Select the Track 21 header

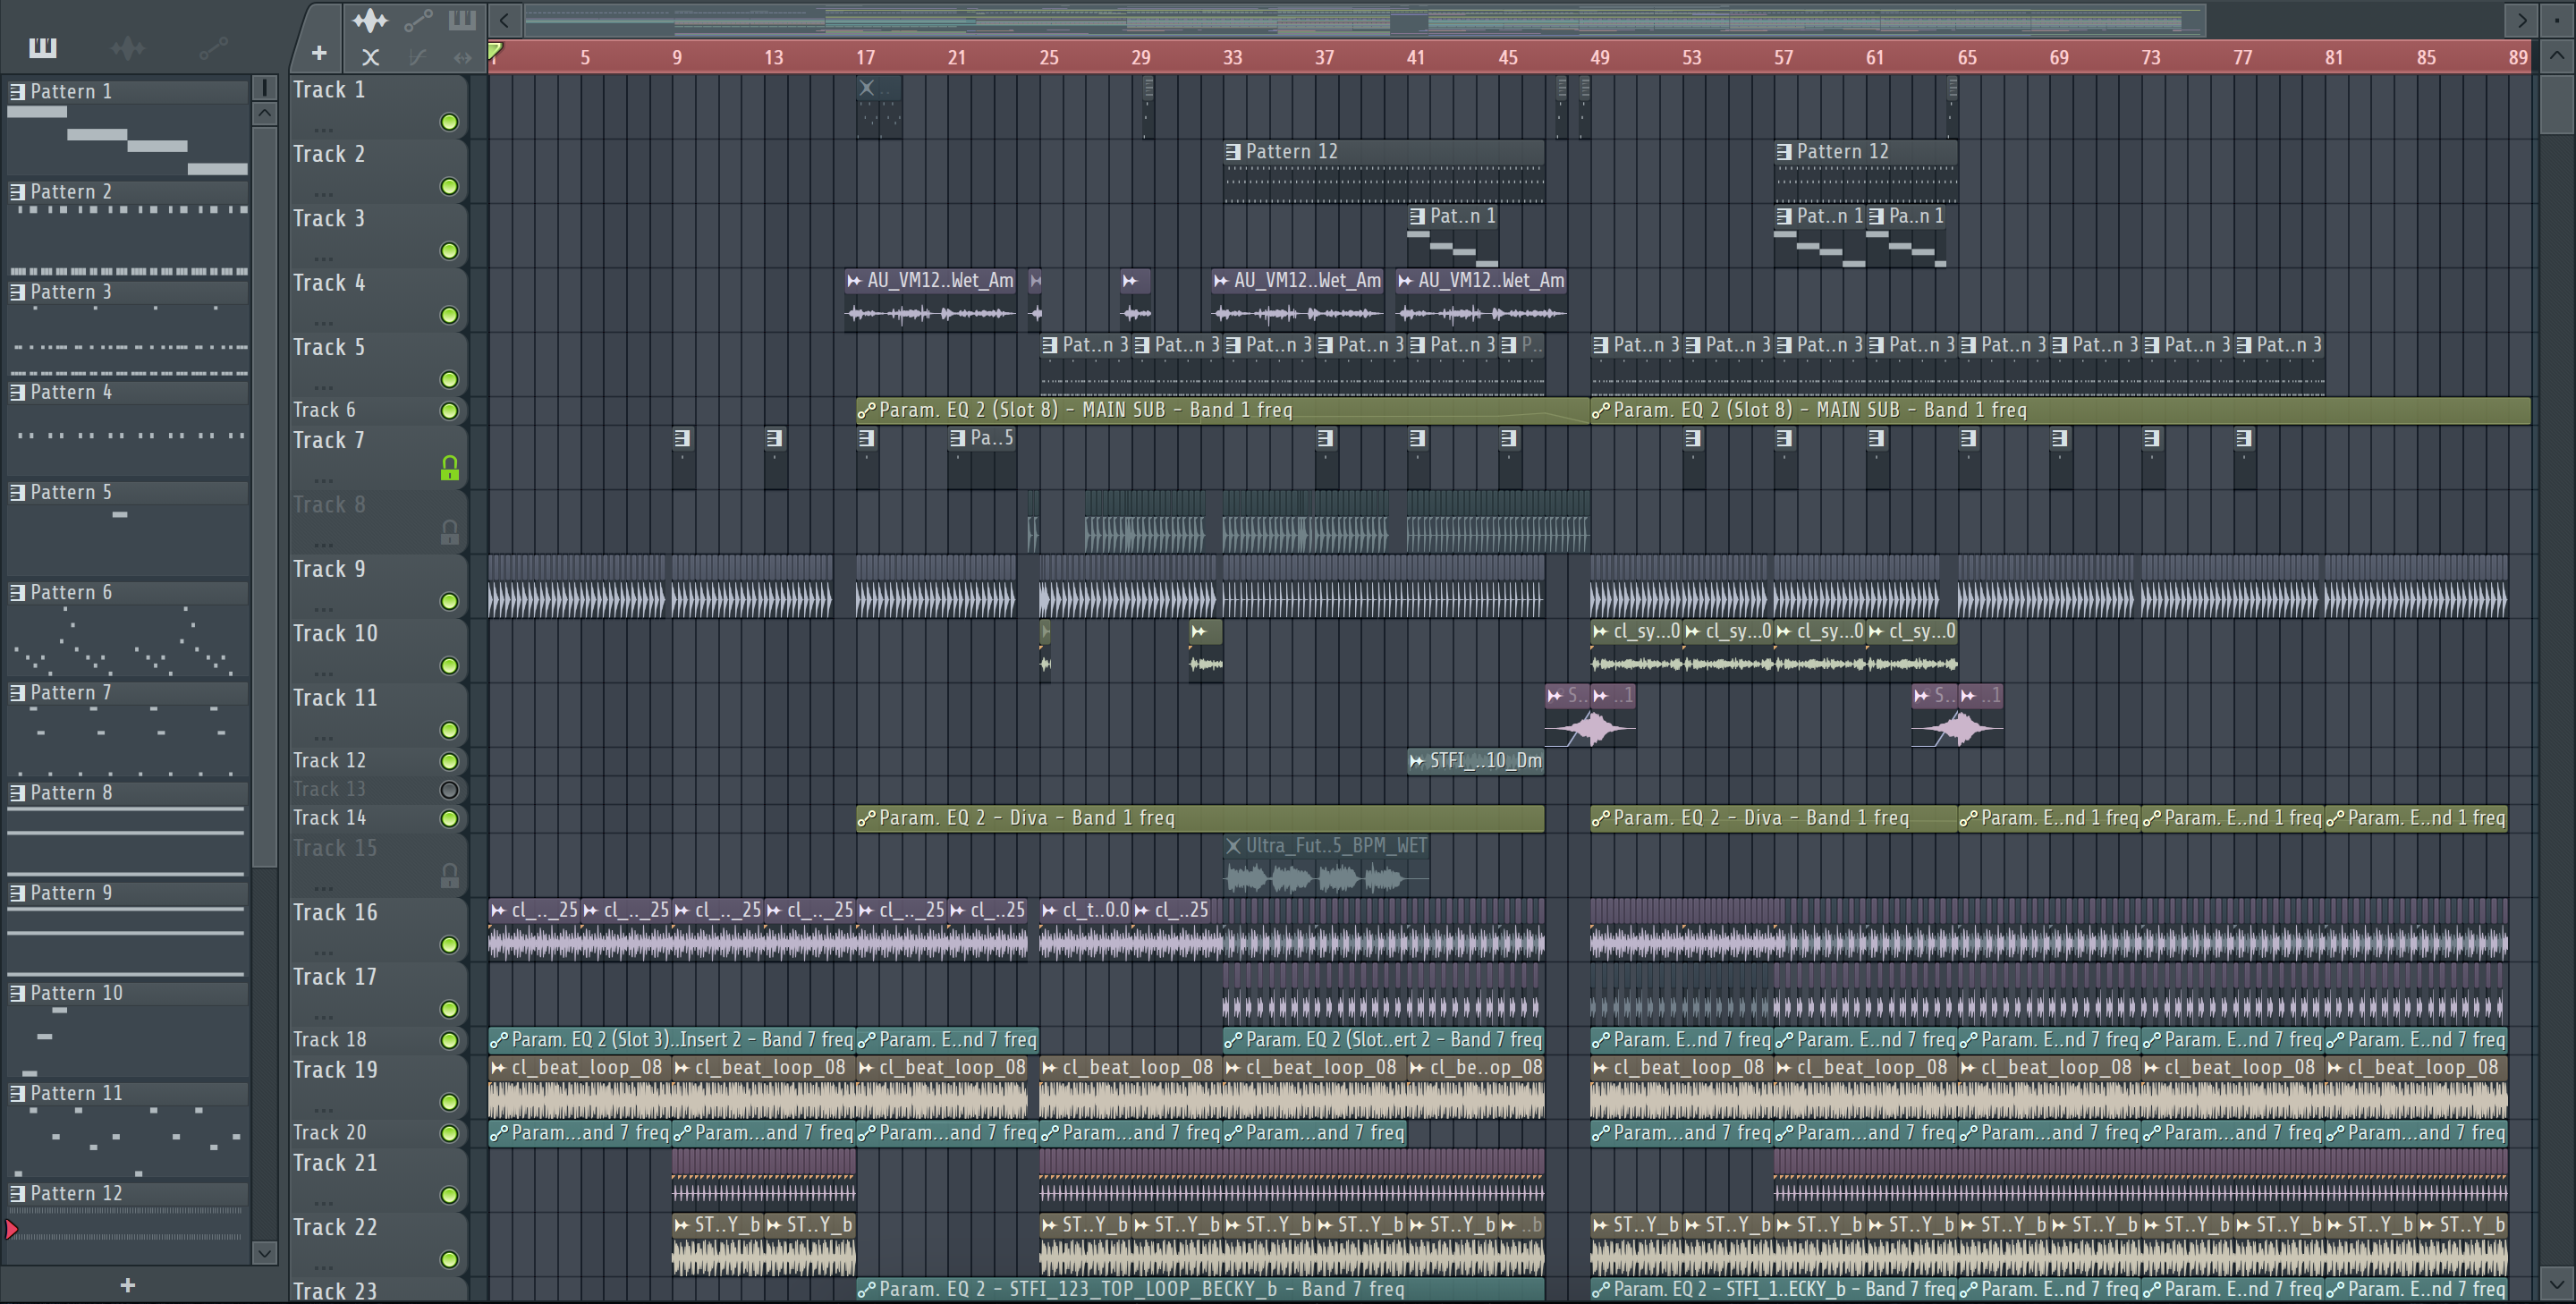[x=378, y=1179]
